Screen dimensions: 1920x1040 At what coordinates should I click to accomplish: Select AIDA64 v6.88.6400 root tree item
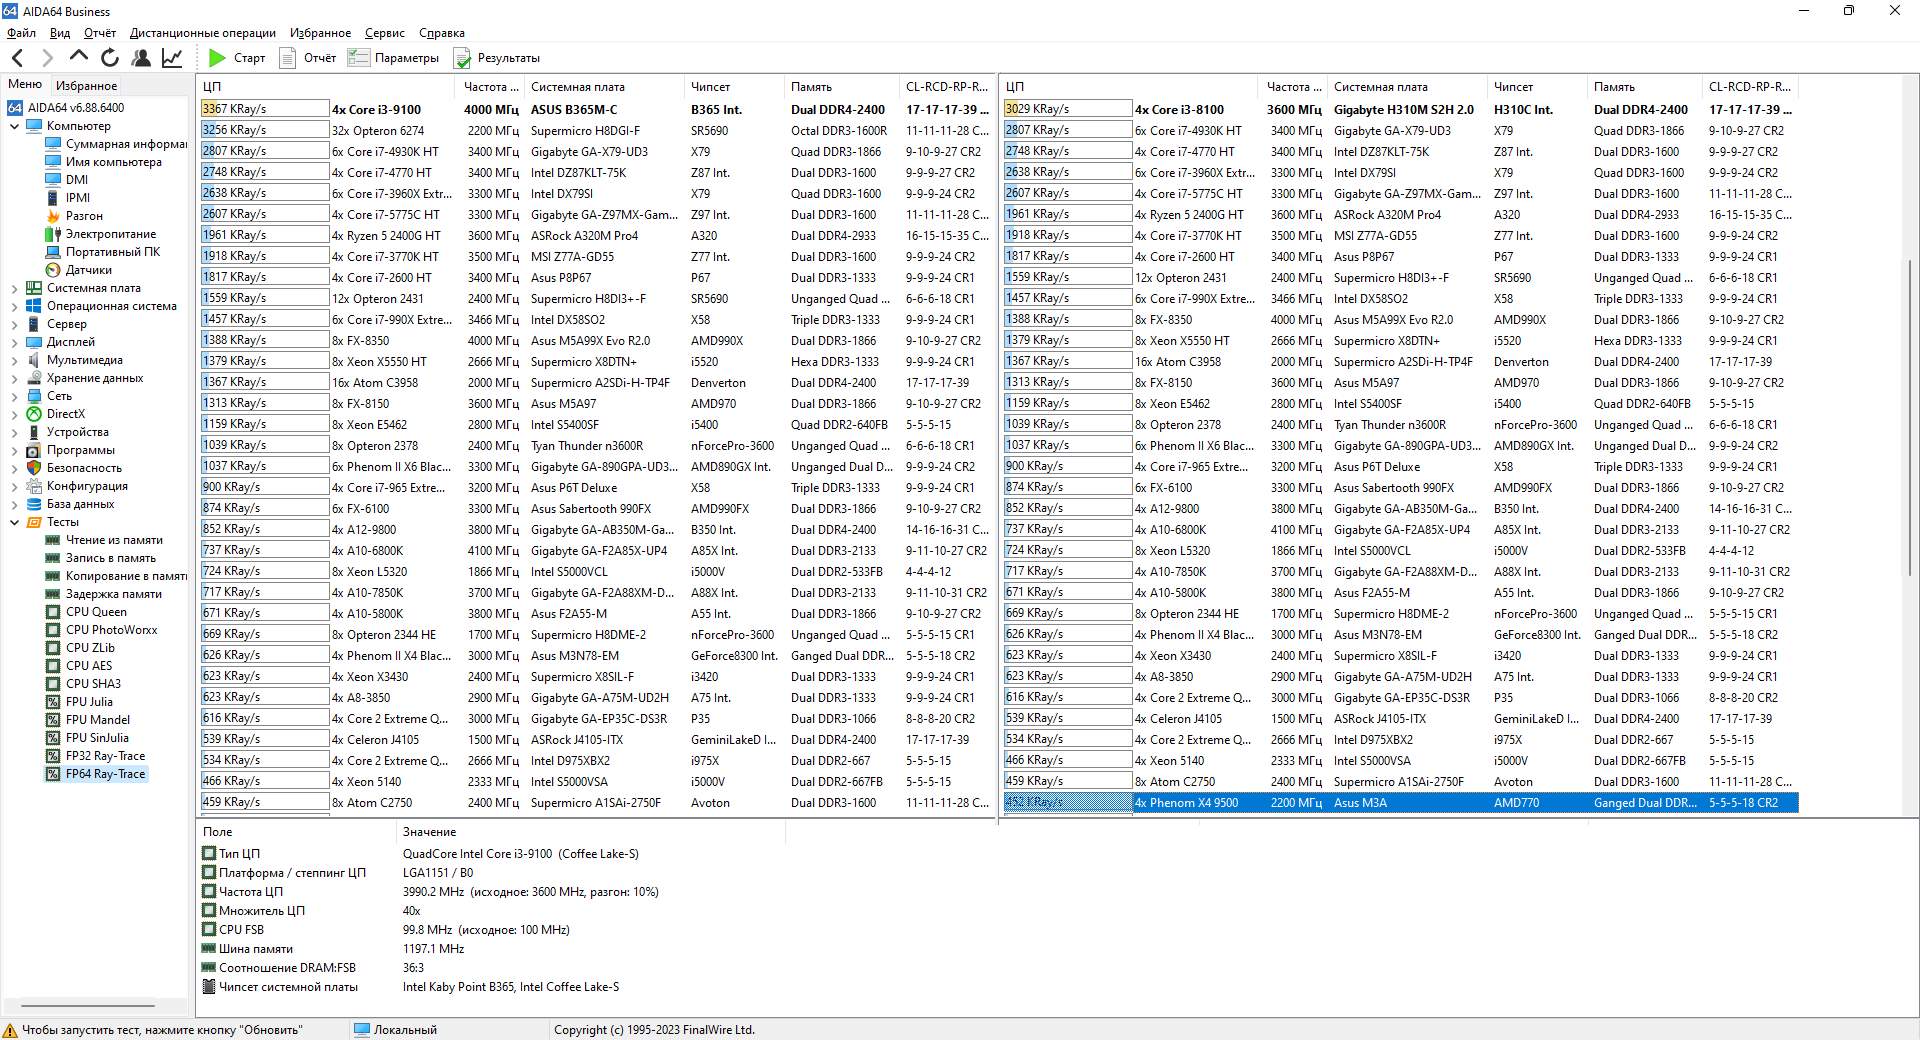(x=66, y=108)
